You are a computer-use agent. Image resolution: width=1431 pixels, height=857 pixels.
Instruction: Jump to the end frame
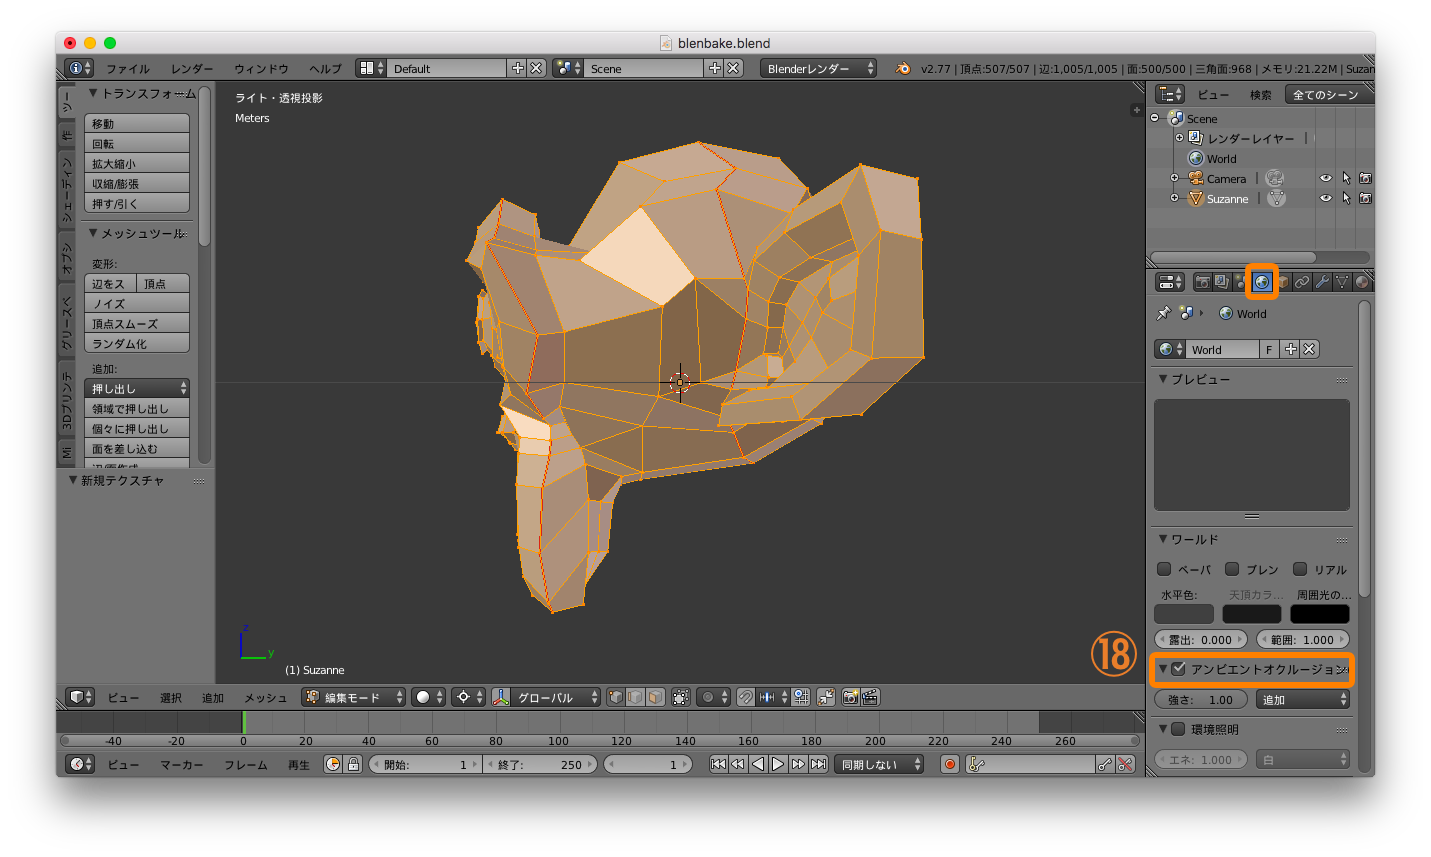818,764
